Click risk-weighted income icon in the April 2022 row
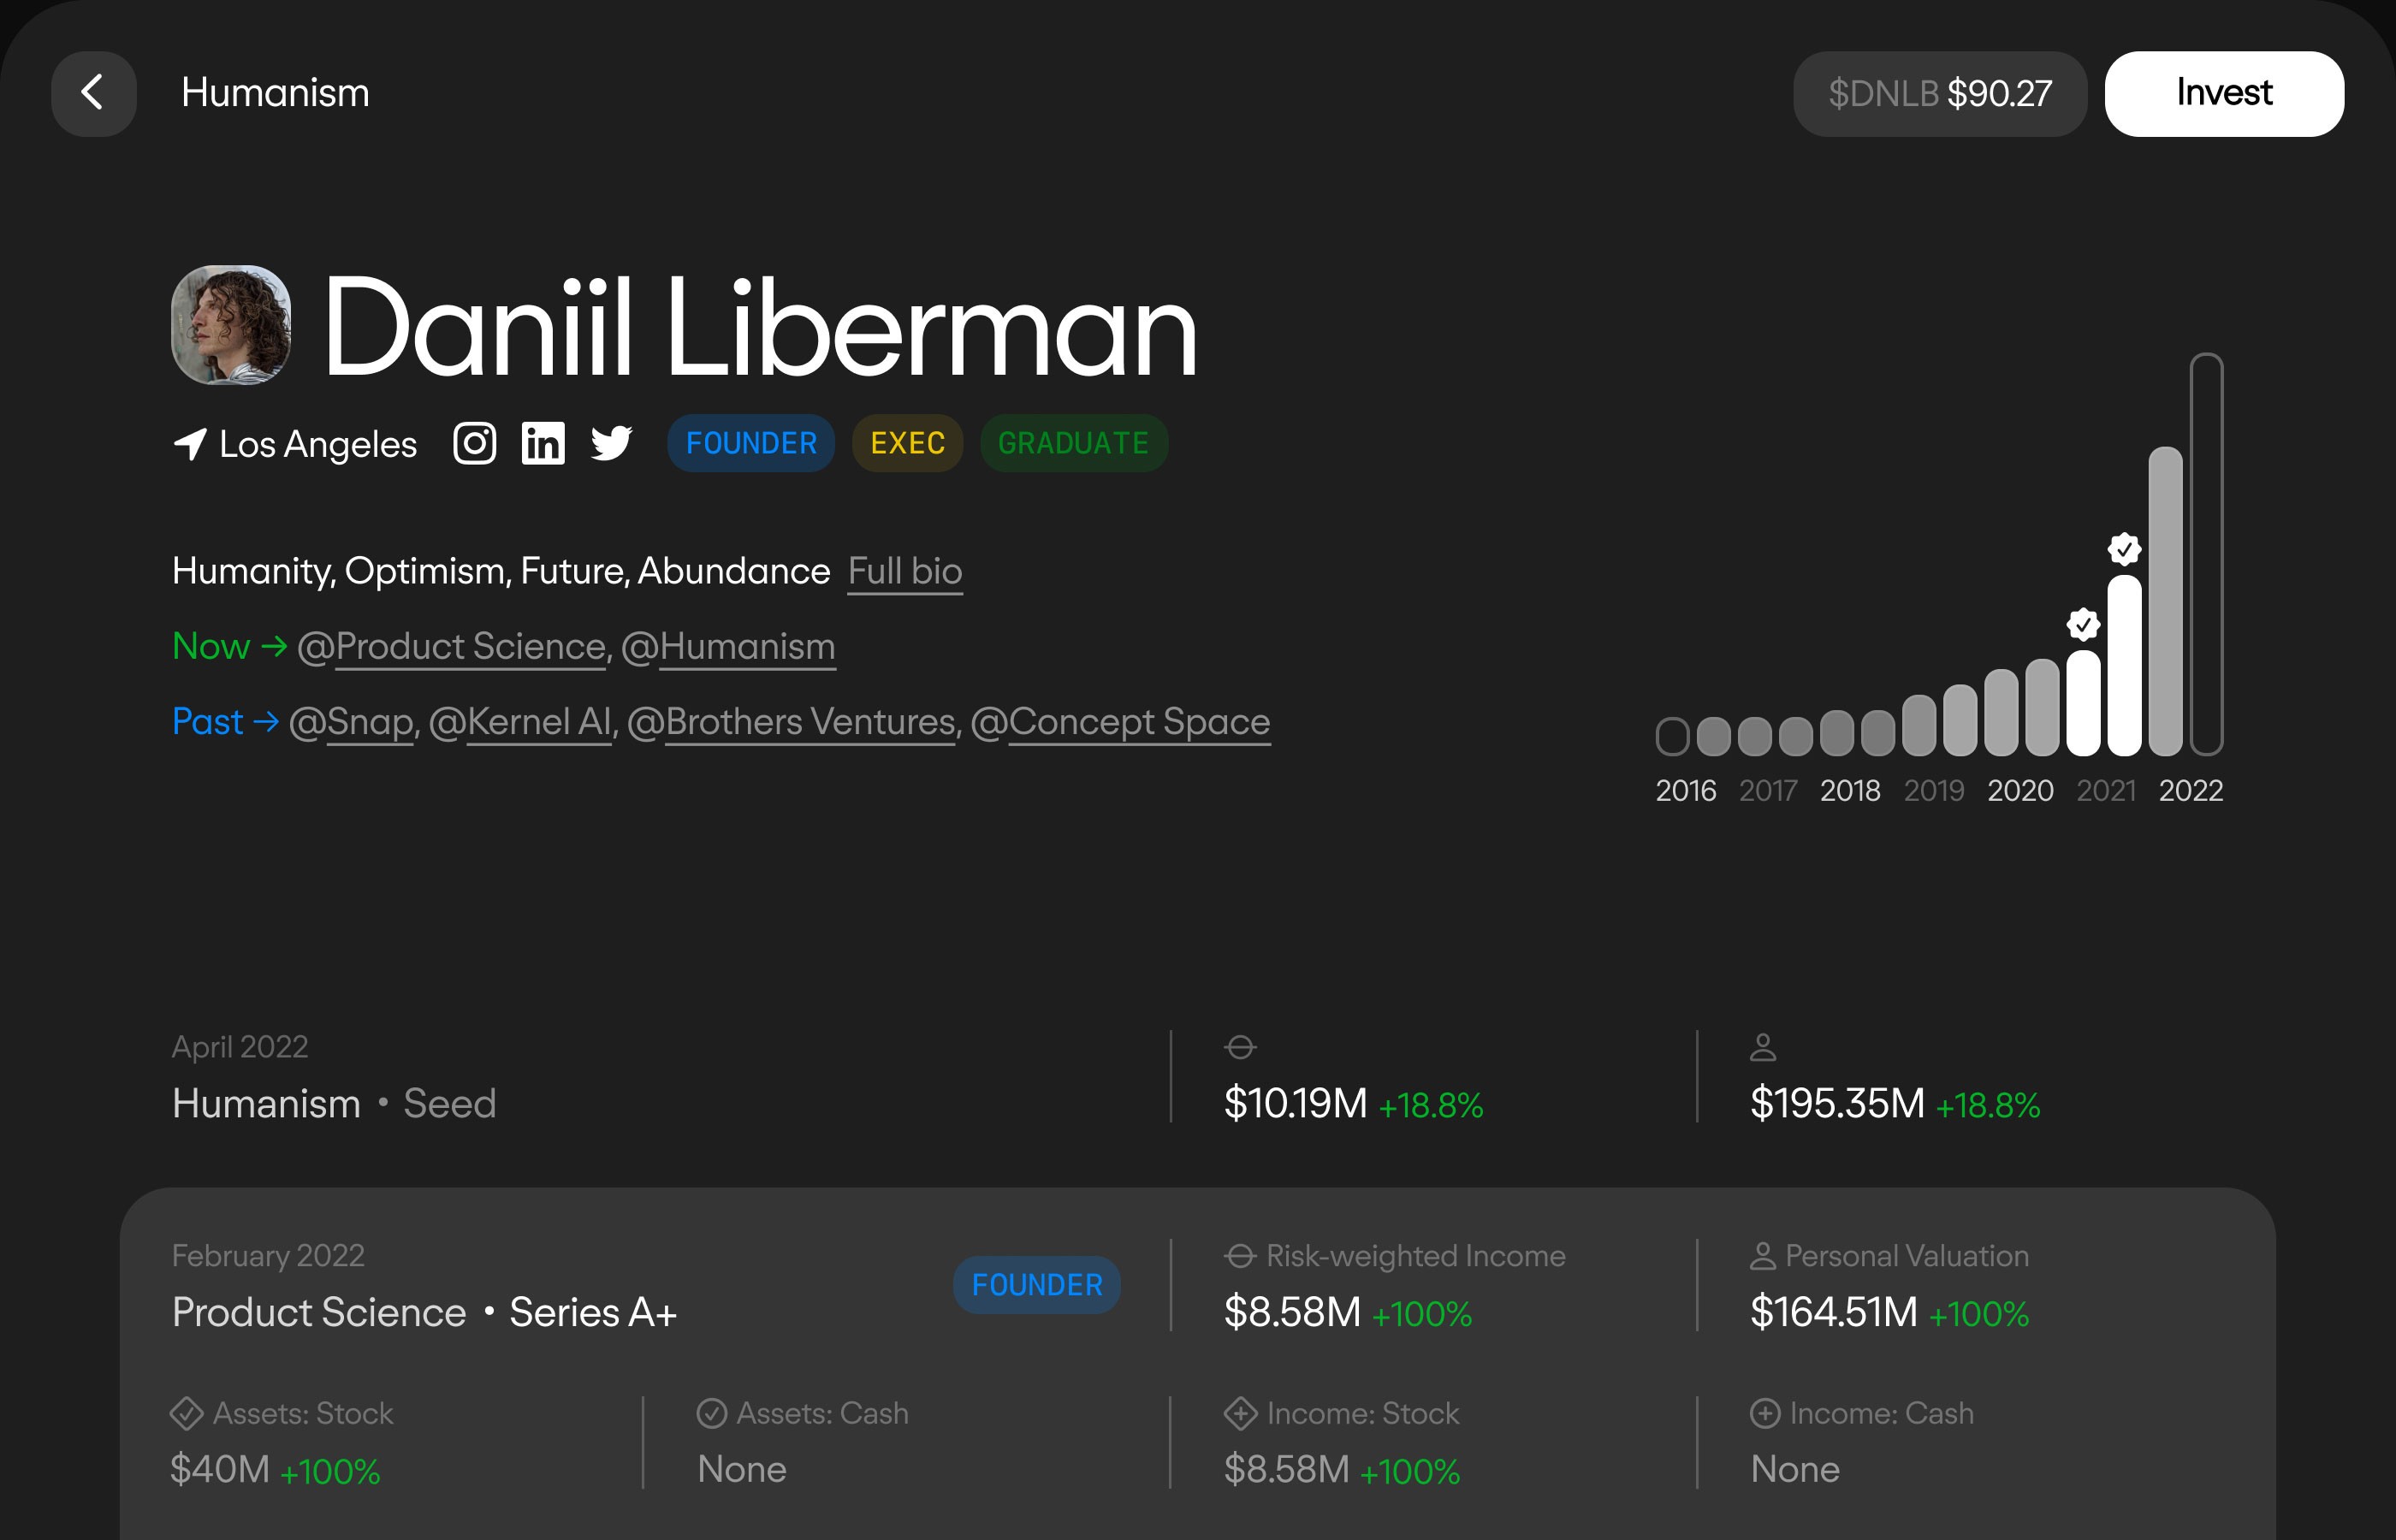The image size is (2396, 1540). point(1240,1047)
